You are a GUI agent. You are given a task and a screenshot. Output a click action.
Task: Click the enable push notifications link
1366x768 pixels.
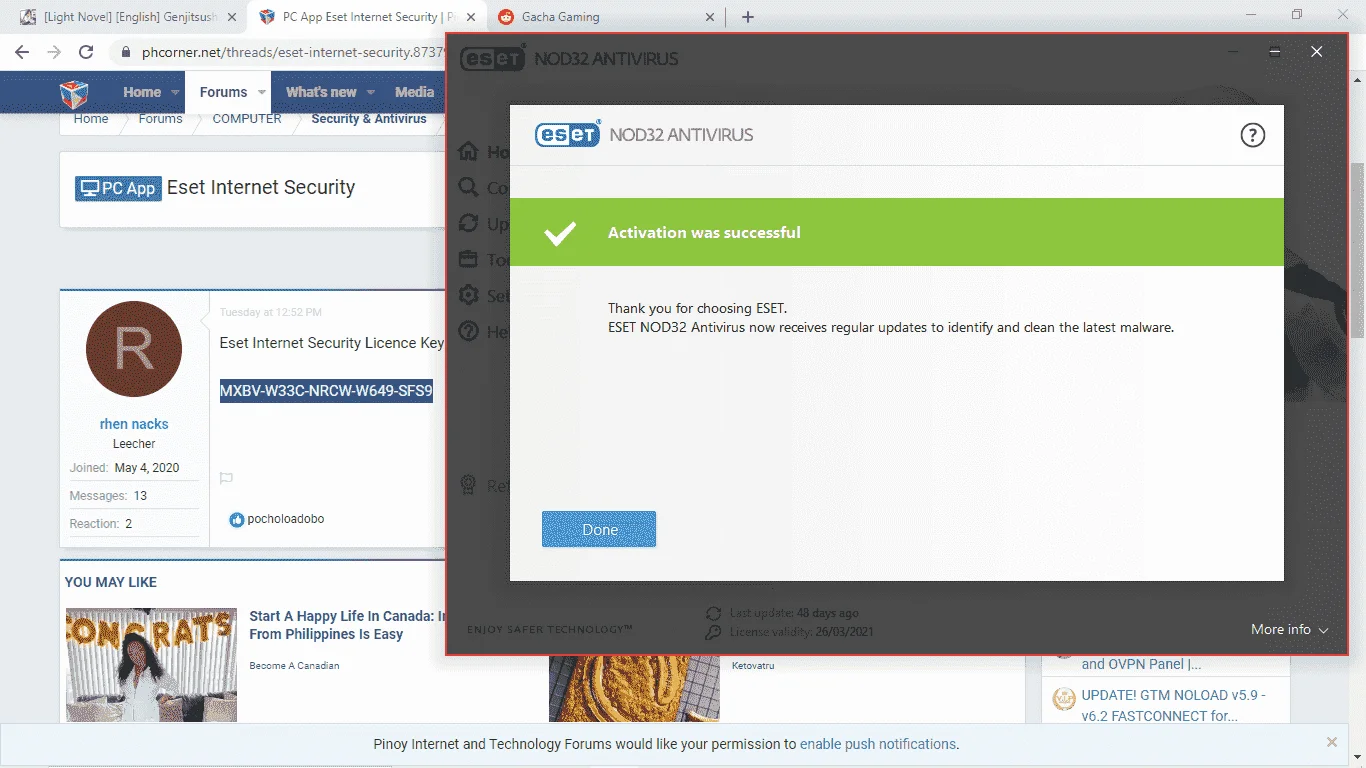[x=879, y=744]
